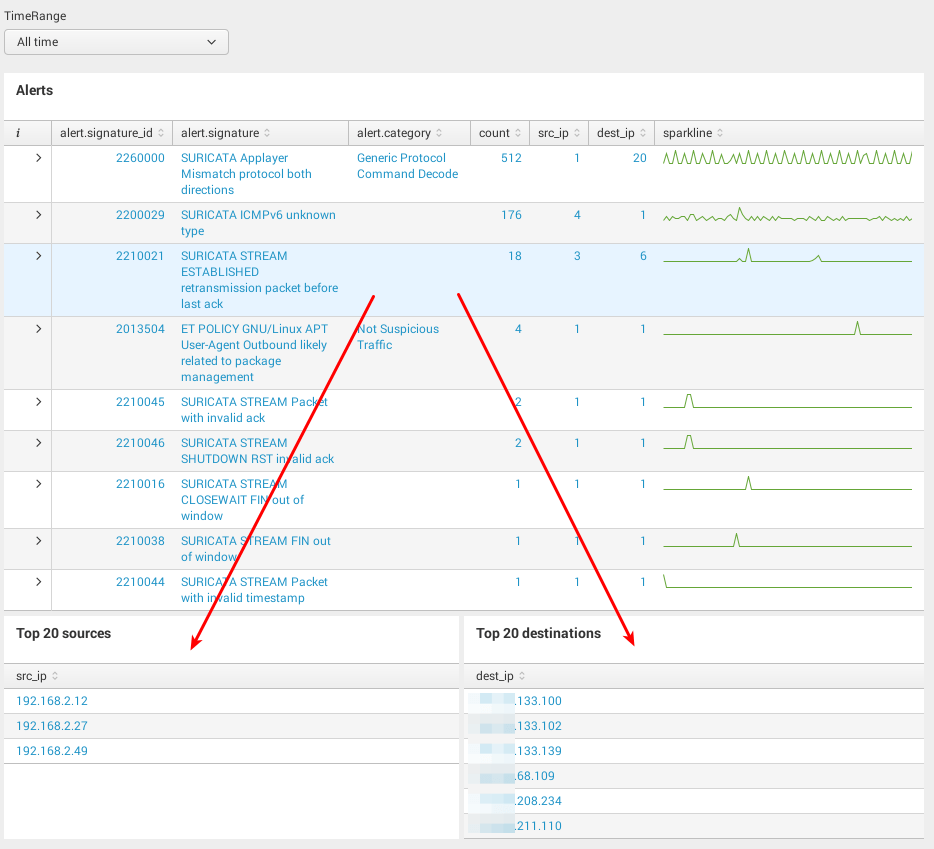The width and height of the screenshot is (934, 849).
Task: Sort alerts by src_ip column header
Action: pyautogui.click(x=557, y=133)
